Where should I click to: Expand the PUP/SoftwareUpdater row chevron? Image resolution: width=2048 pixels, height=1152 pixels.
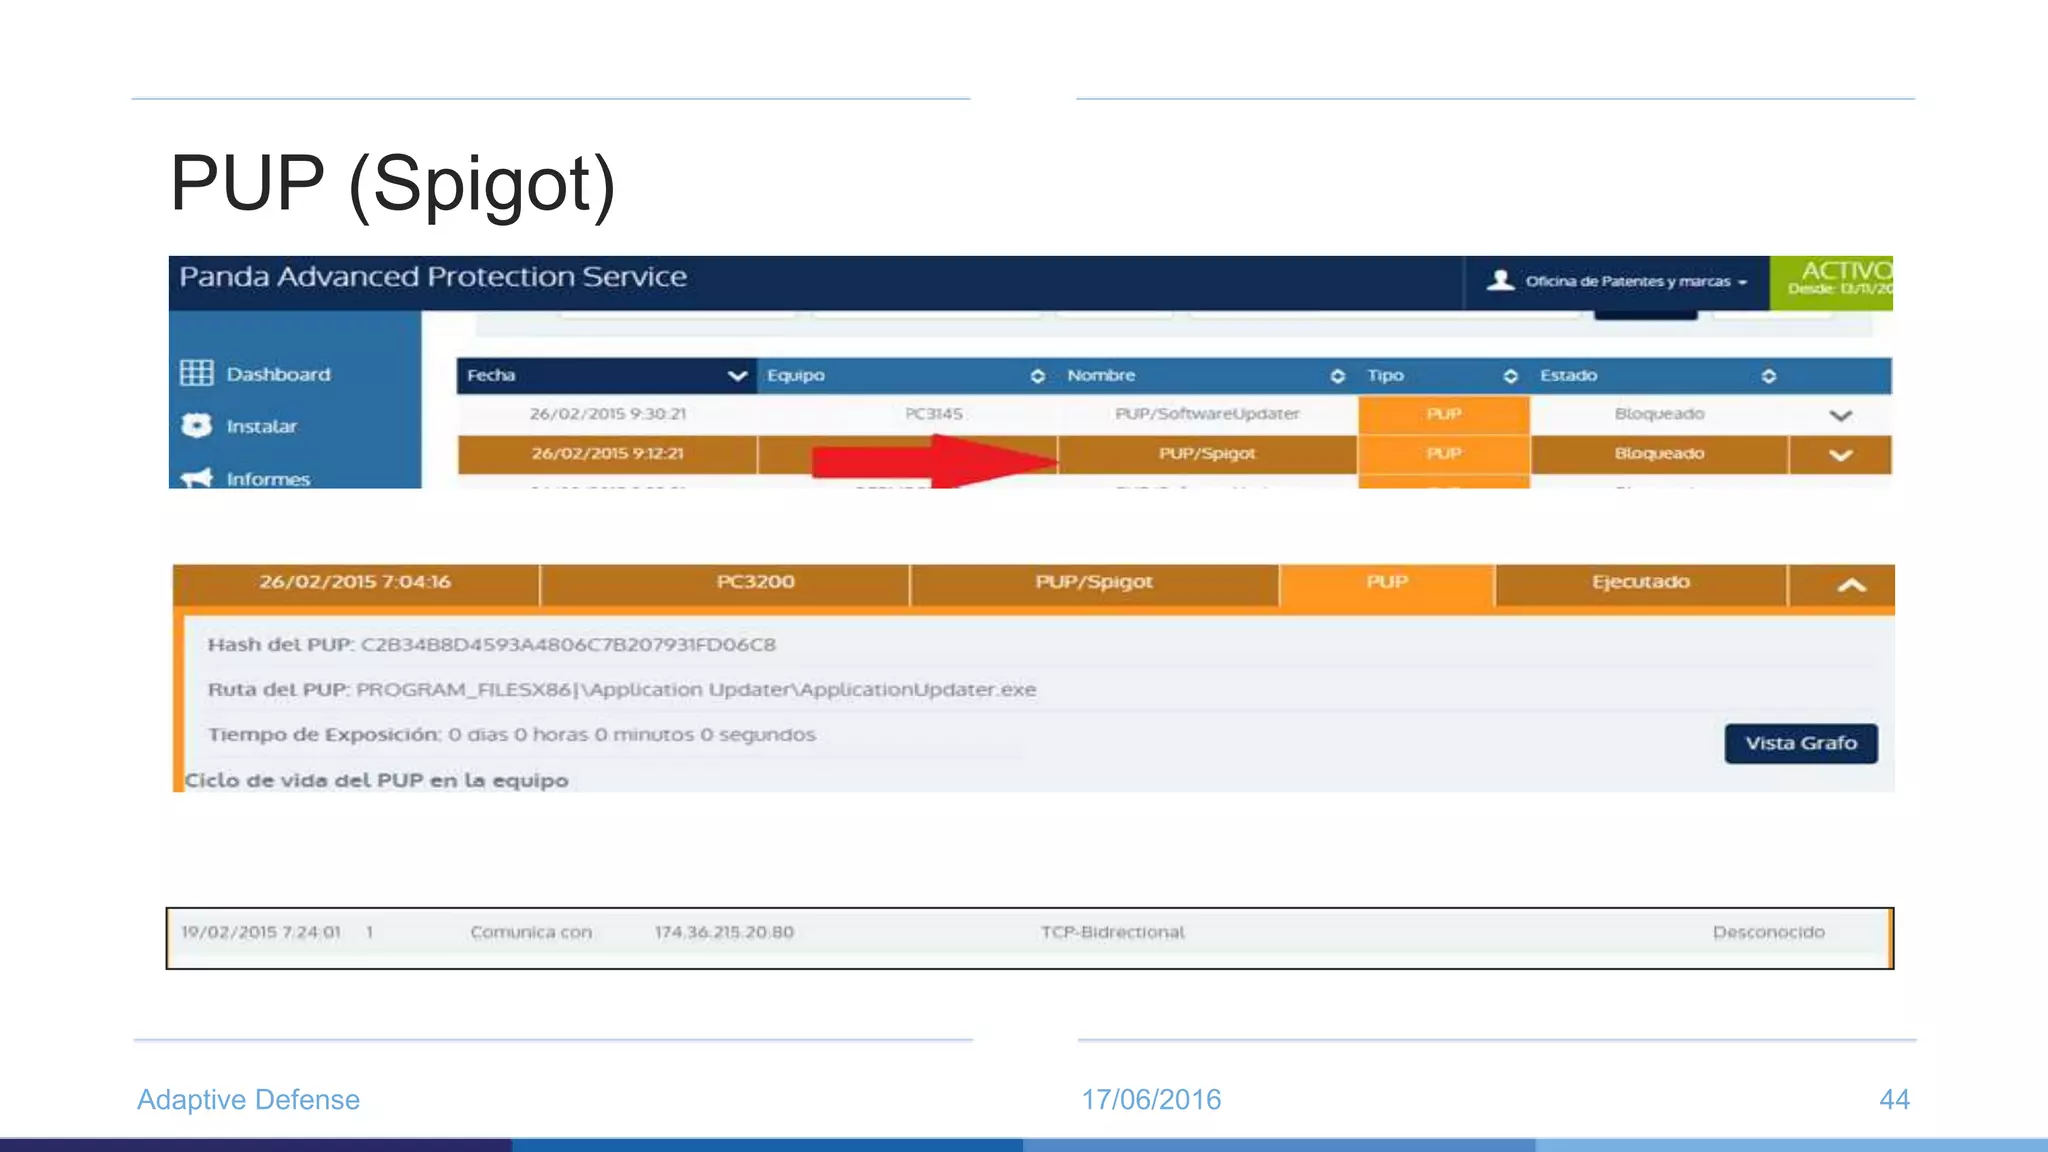(1840, 415)
